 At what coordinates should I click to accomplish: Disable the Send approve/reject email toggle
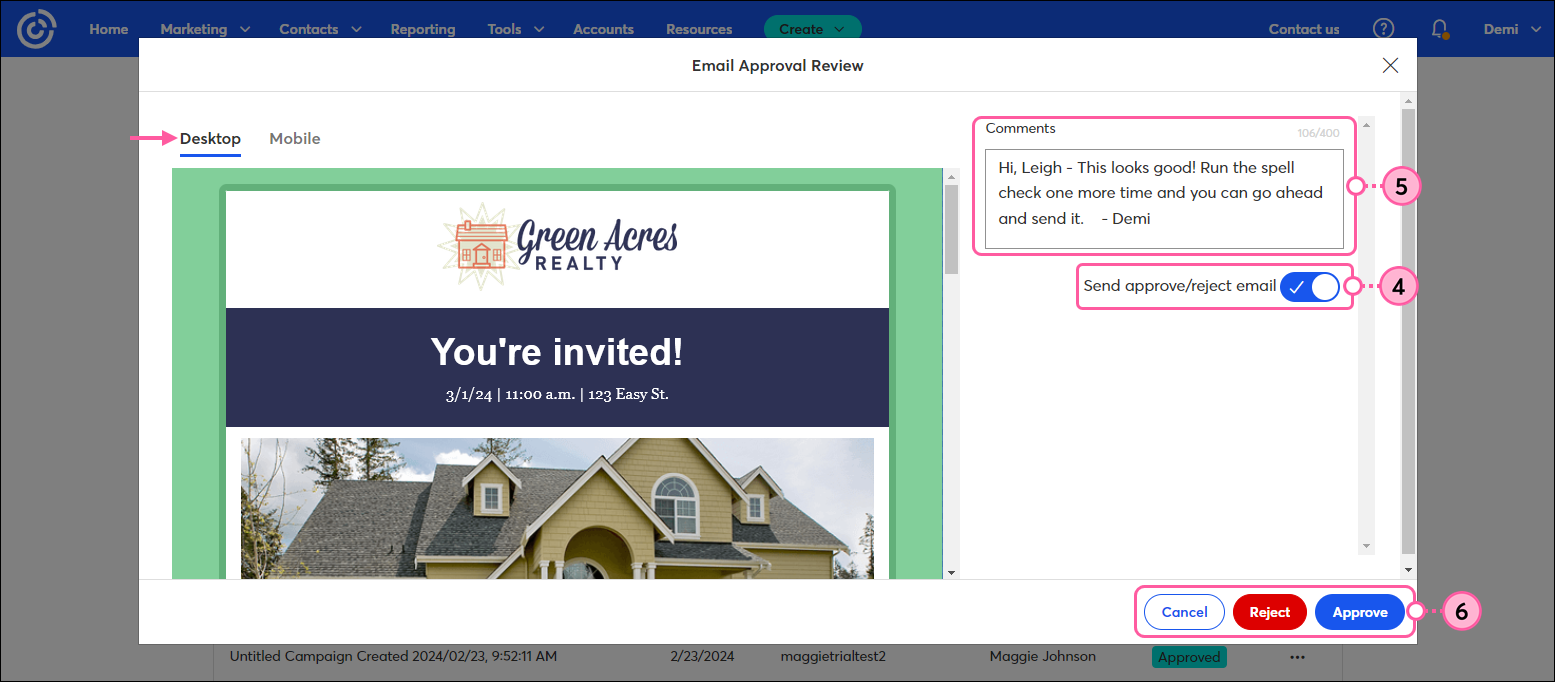[x=1309, y=286]
